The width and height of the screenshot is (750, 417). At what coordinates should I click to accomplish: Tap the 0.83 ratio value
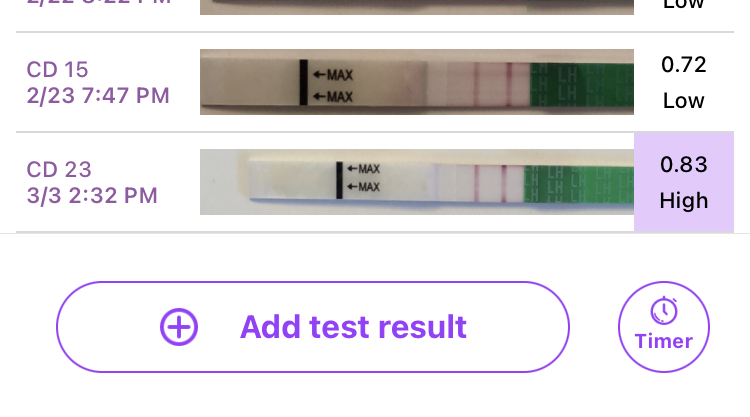[684, 165]
